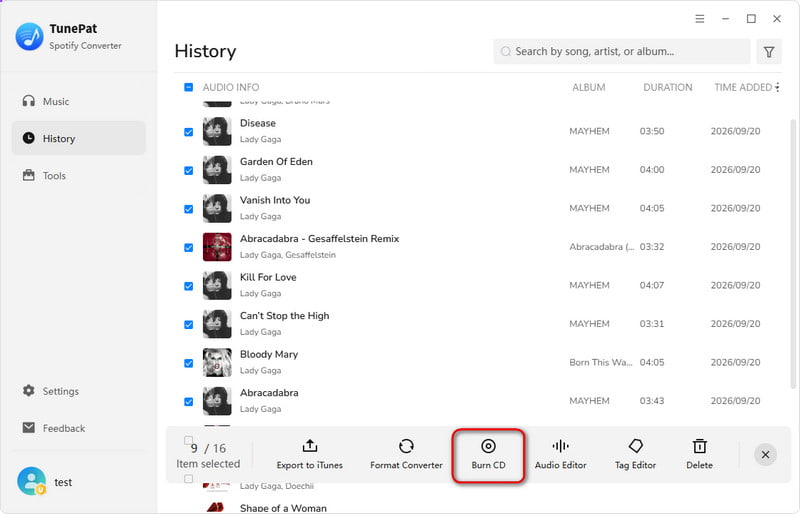
Task: Click the 03:31 duration value
Action: pos(652,324)
